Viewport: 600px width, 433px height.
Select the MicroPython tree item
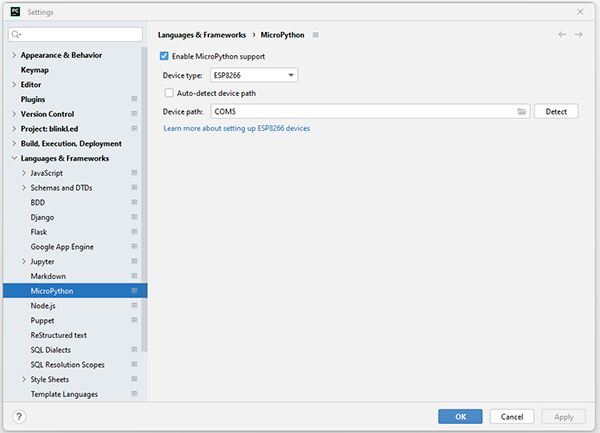coord(75,291)
